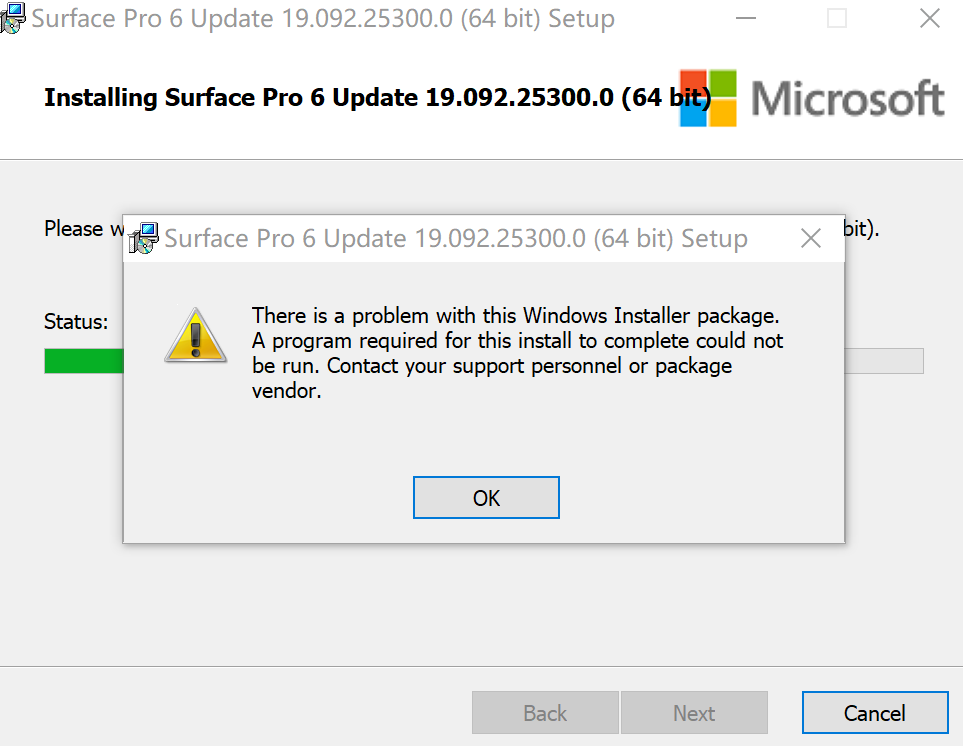Click the Cancel button
963x746 pixels.
874,713
